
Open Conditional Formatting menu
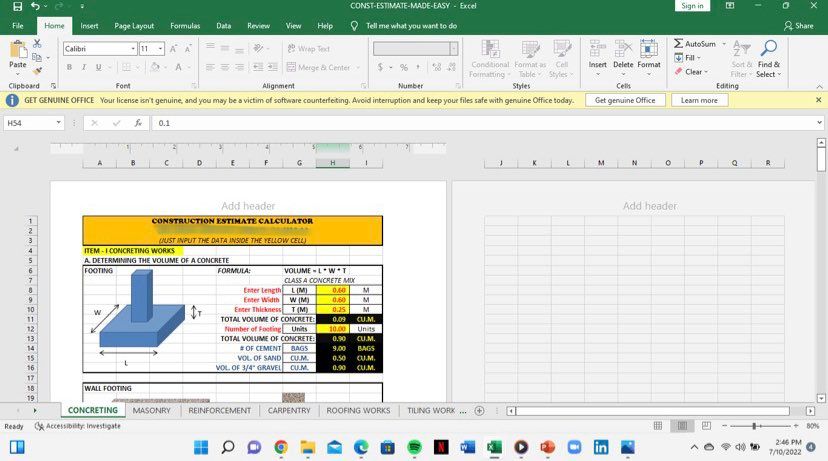(490, 59)
